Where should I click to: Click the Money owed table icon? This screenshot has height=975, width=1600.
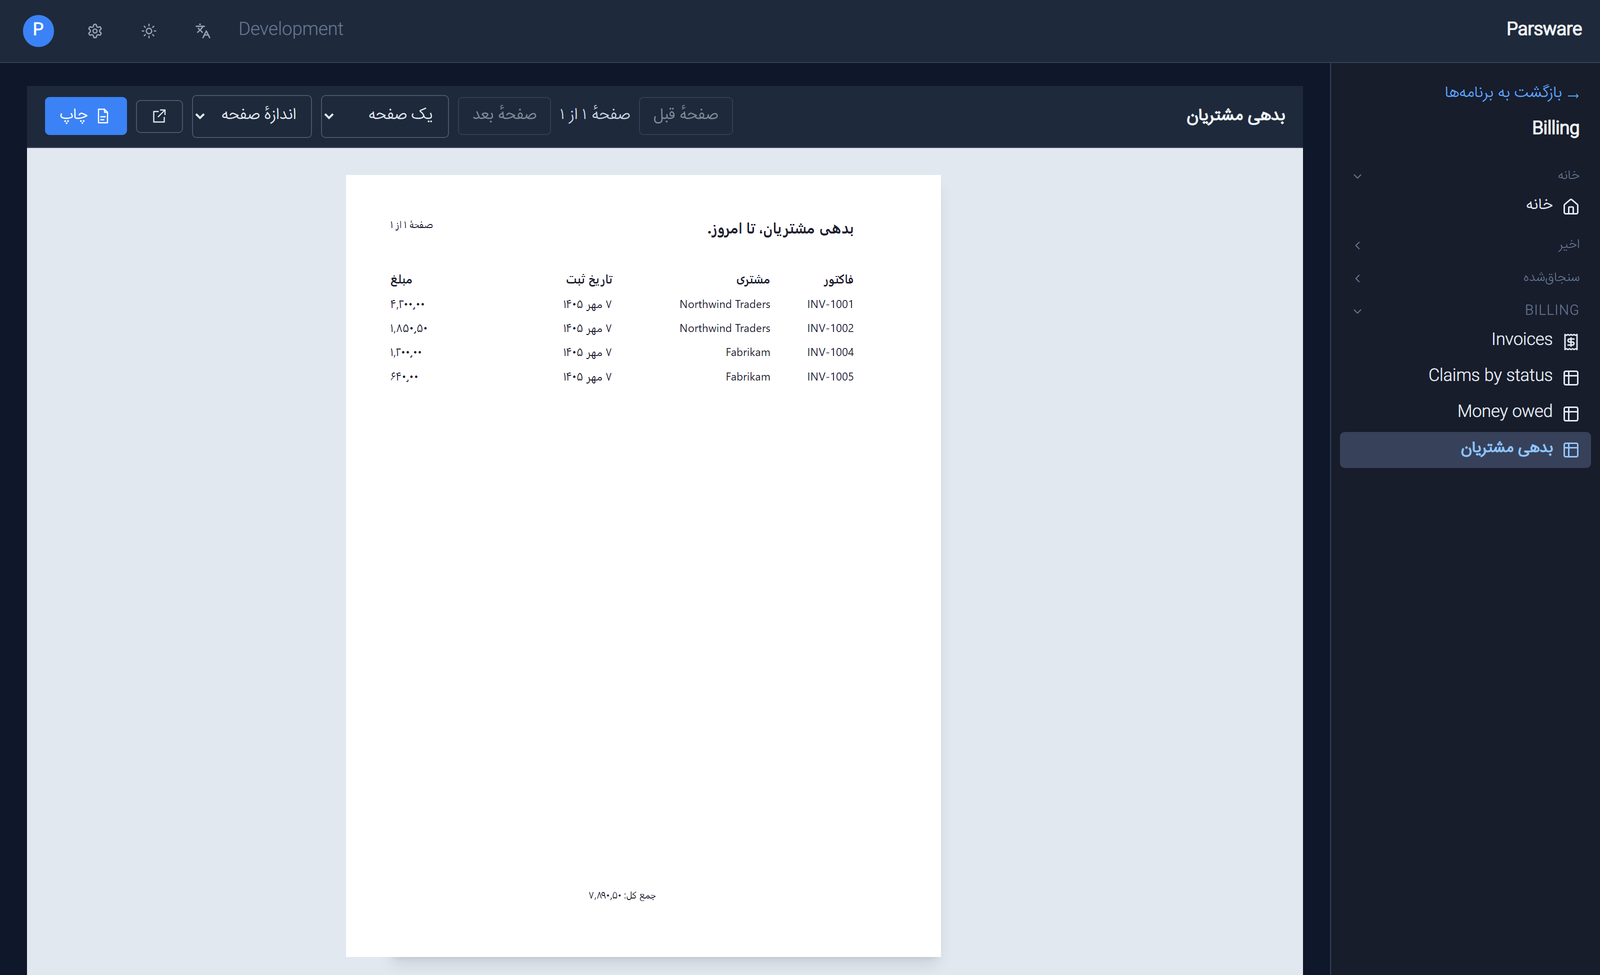[1571, 414]
